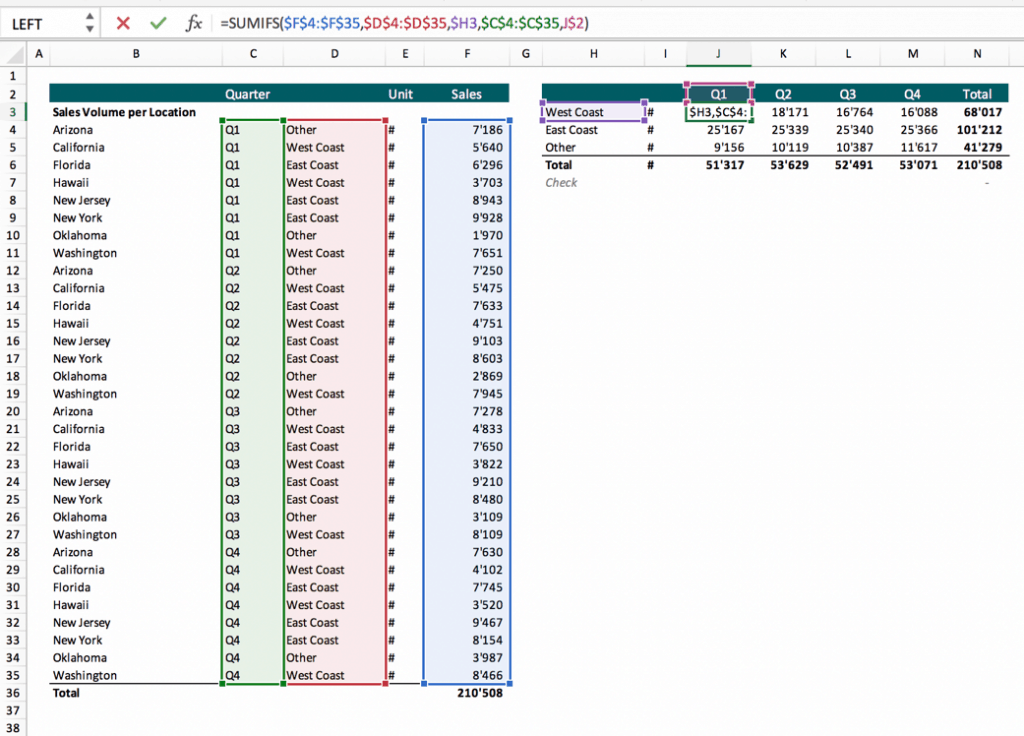Click the Total header in summary table

tap(977, 94)
